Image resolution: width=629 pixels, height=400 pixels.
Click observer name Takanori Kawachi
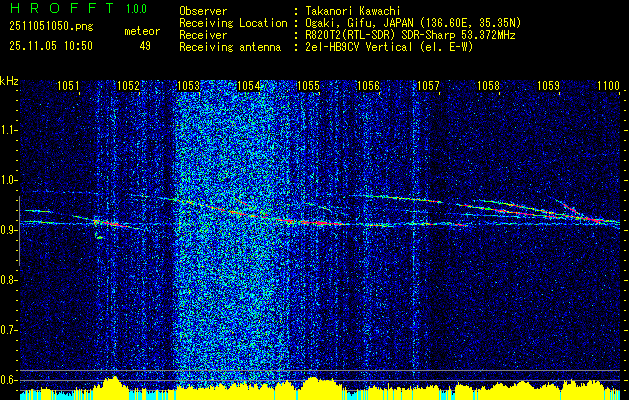tap(353, 11)
